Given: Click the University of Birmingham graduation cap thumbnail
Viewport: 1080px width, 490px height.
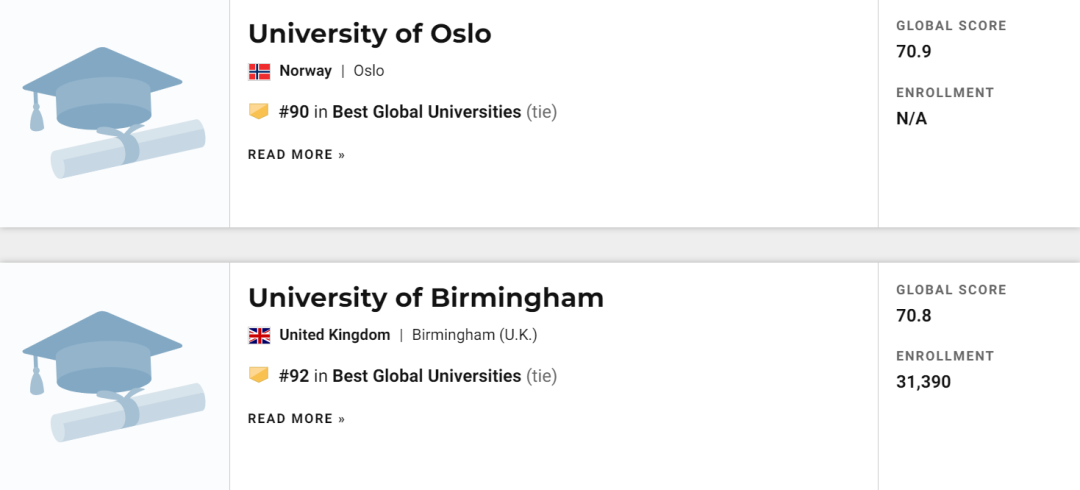Looking at the screenshot, I should [x=113, y=377].
